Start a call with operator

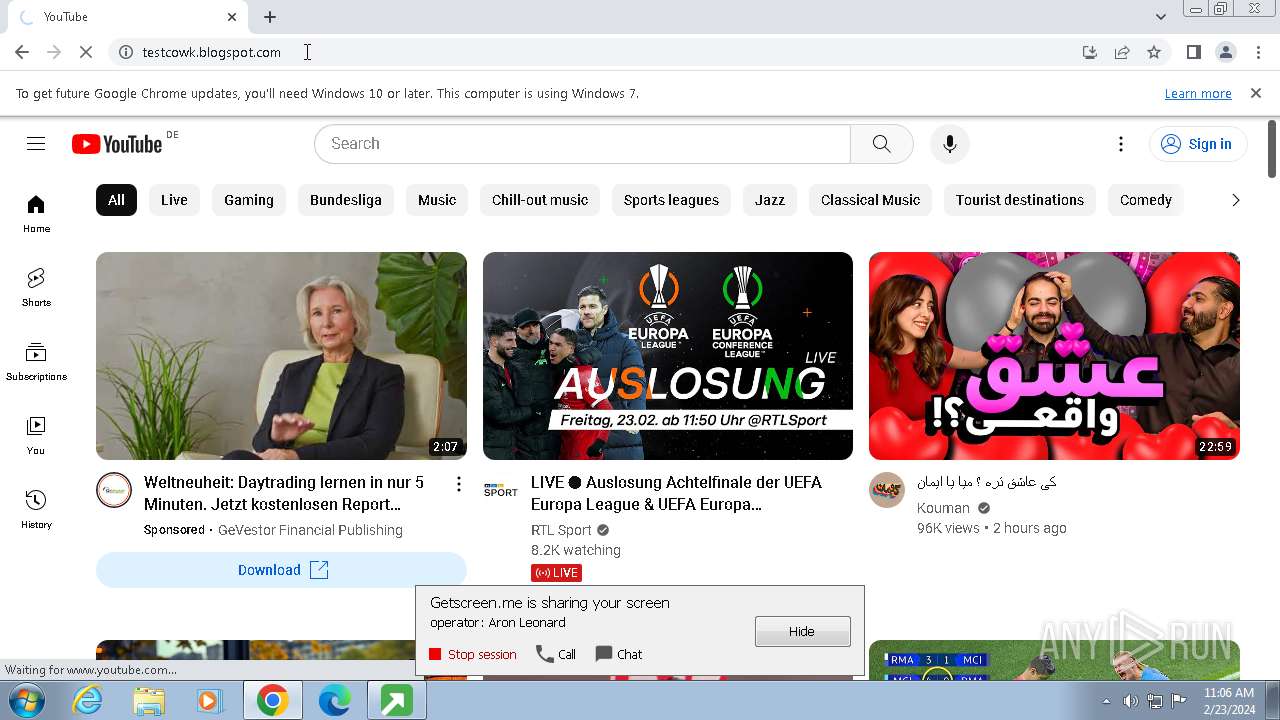click(x=556, y=654)
